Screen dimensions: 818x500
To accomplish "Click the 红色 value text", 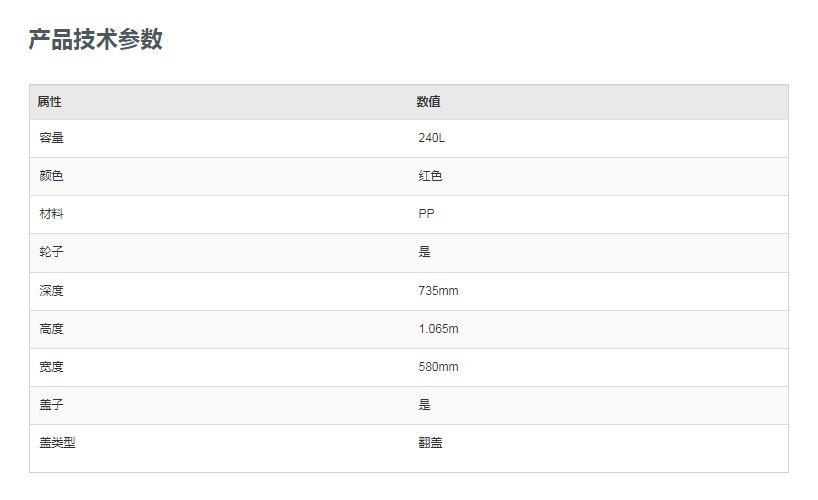I will [430, 176].
